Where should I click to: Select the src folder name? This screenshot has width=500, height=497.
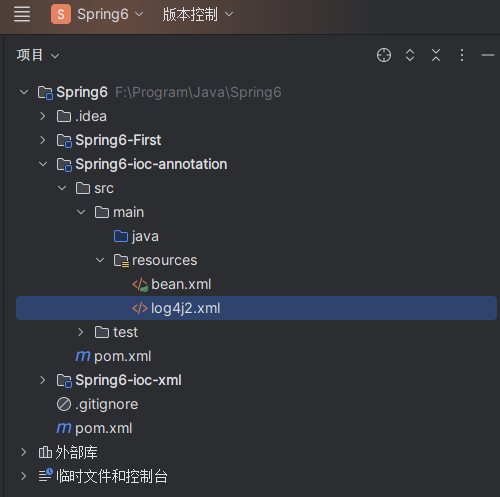104,188
